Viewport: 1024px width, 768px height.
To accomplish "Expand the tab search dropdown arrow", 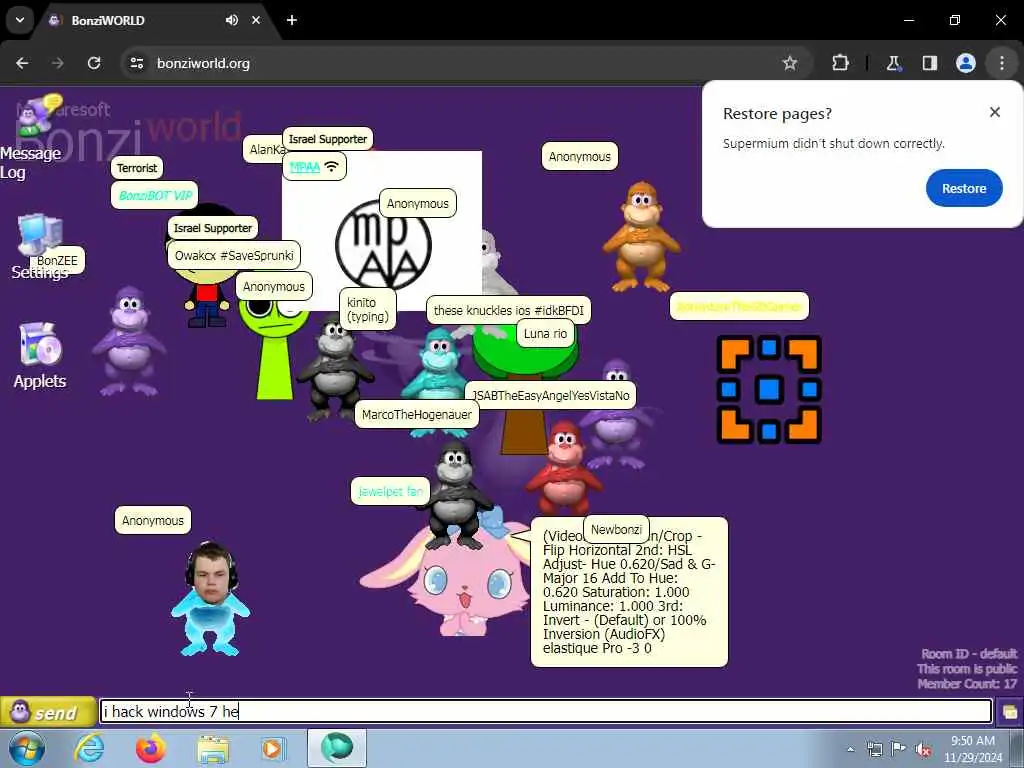I will [x=20, y=20].
